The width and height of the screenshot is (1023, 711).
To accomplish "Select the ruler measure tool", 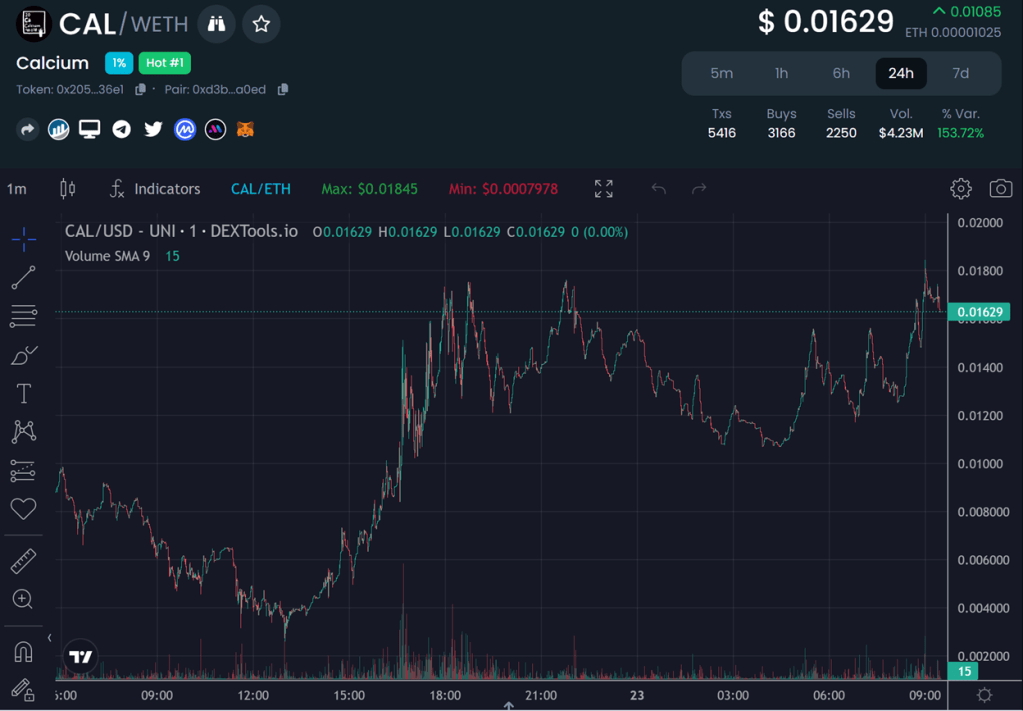I will [x=23, y=561].
